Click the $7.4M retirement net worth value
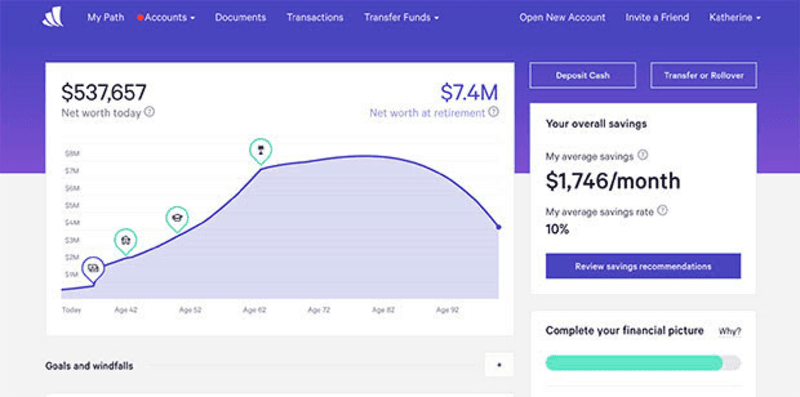 pos(469,92)
